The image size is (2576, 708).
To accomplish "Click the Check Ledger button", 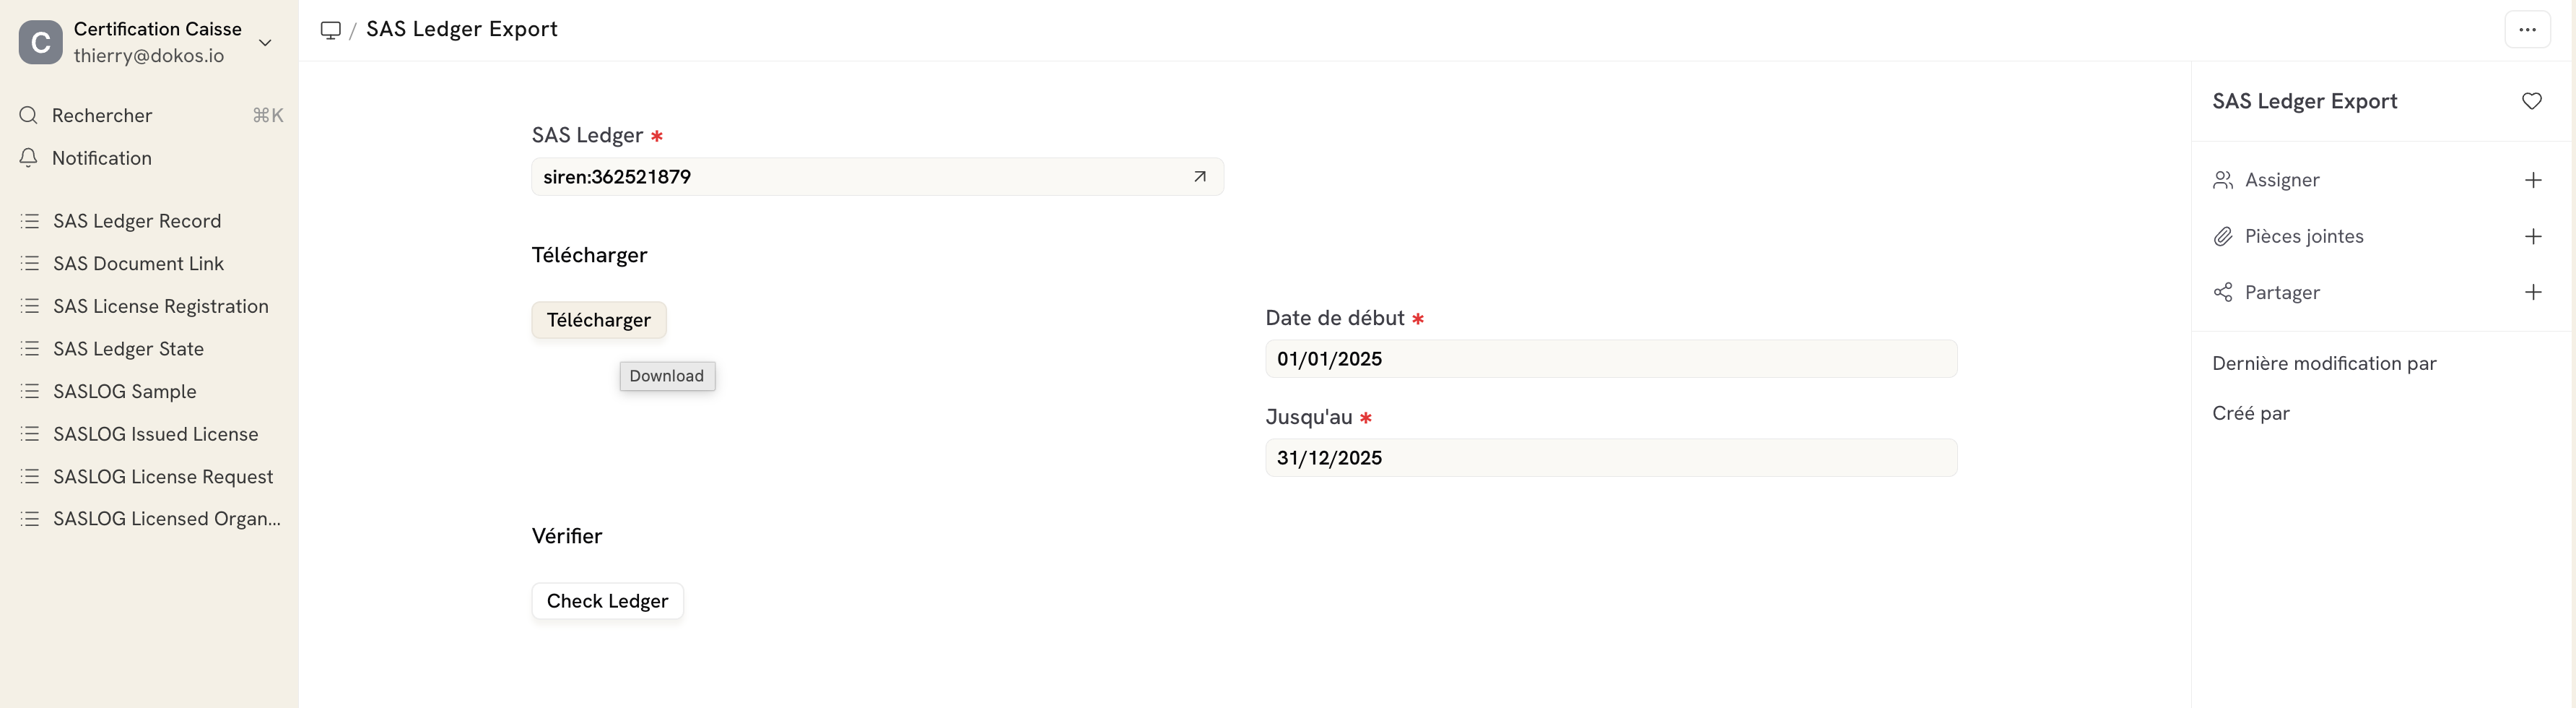I will 607,600.
